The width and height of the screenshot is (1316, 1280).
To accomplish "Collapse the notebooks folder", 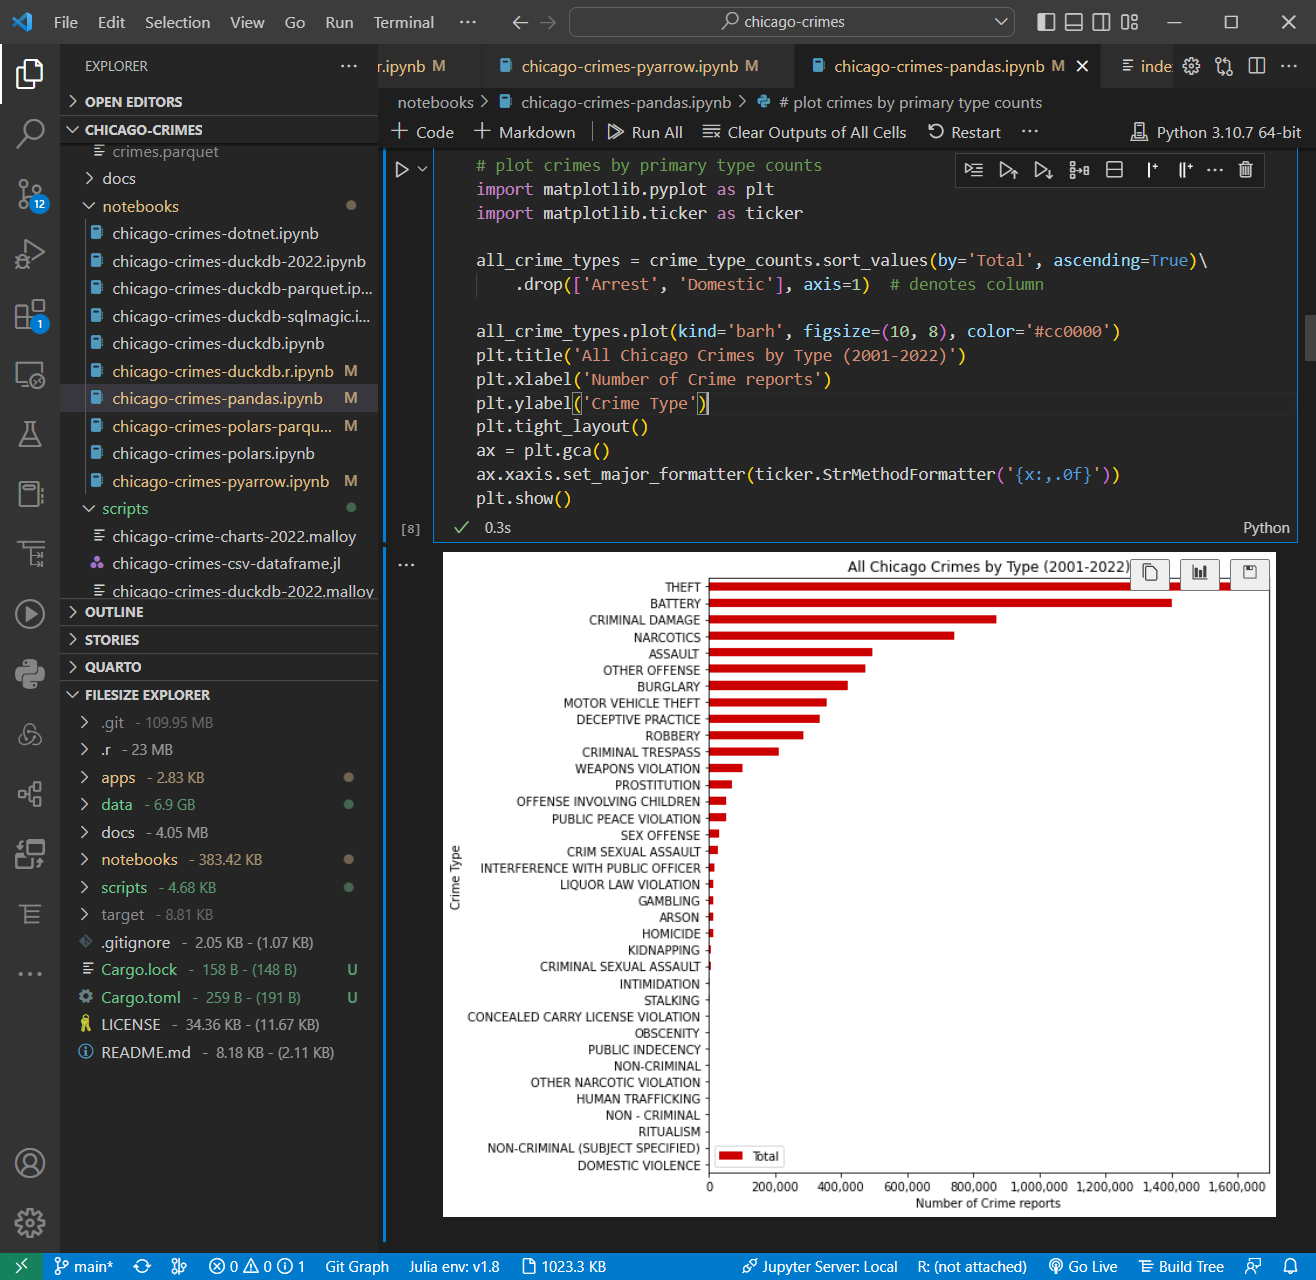I will click(x=140, y=206).
